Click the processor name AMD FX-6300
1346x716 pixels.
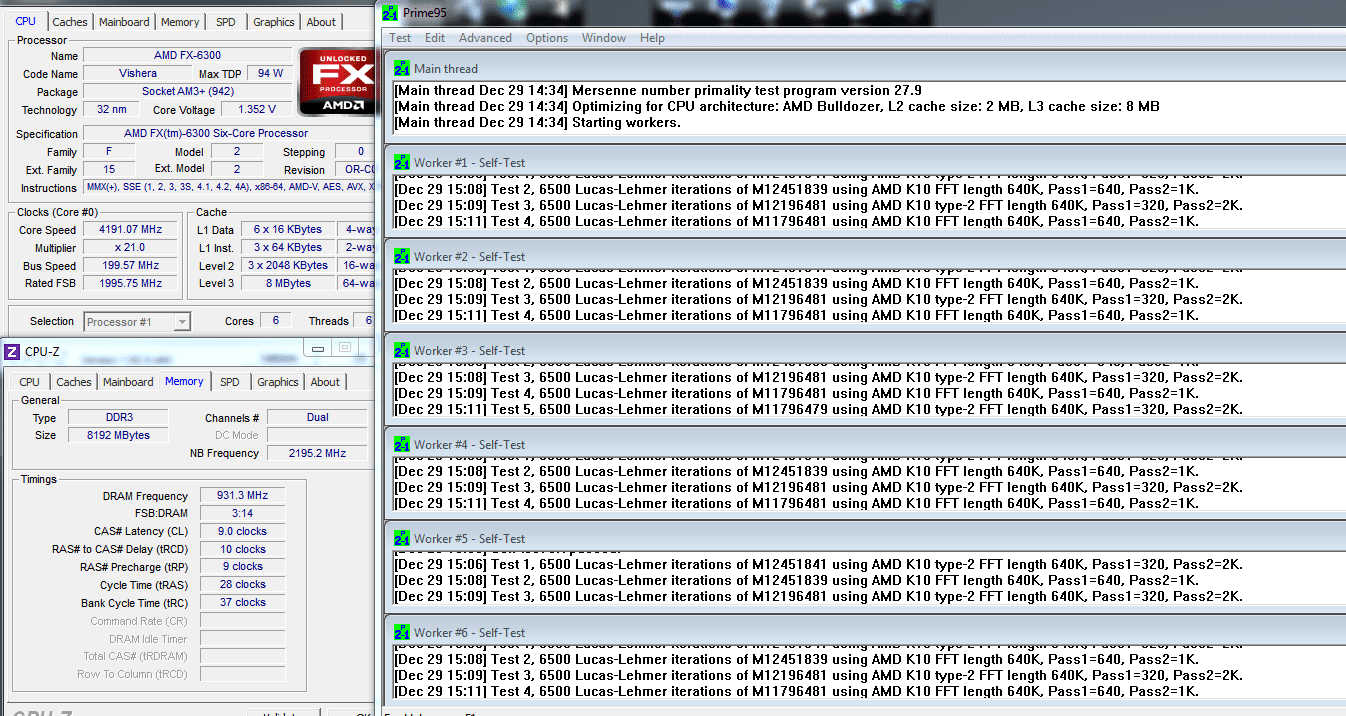[188, 56]
